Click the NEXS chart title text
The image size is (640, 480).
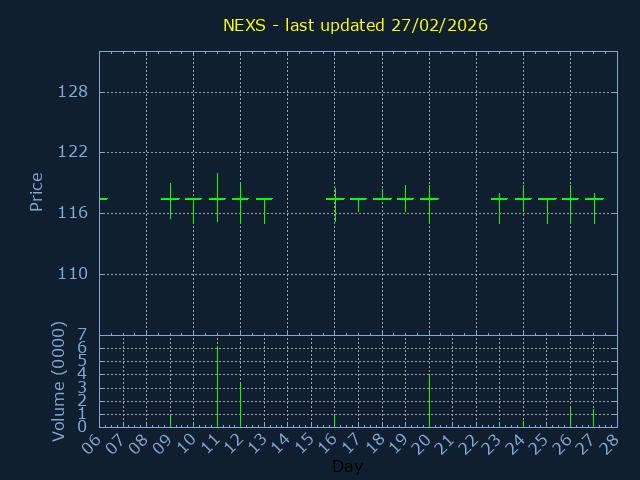coord(355,24)
